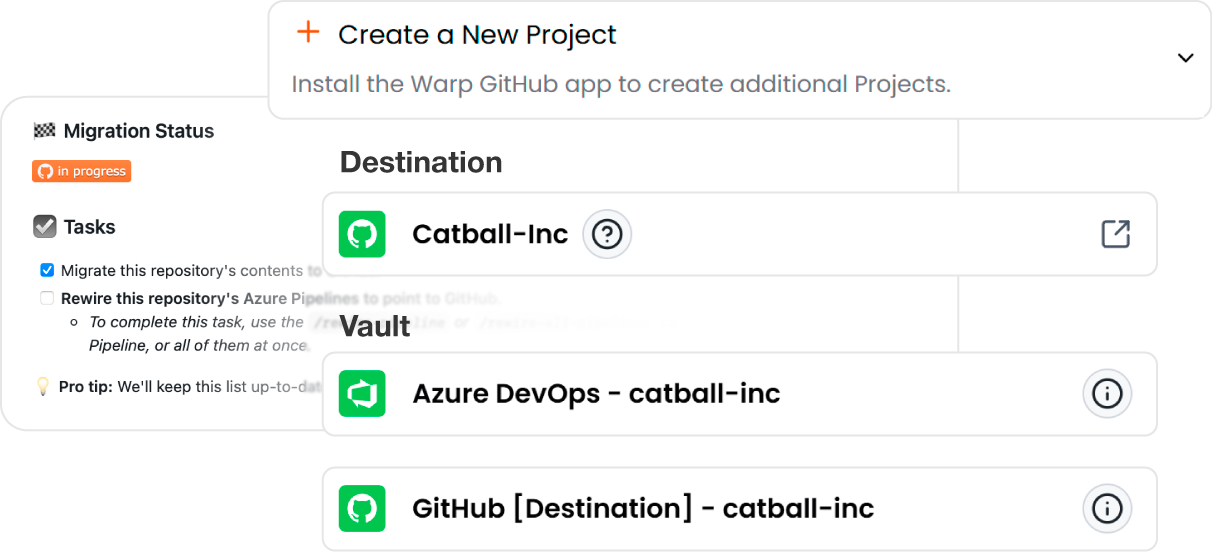Click the orange plus icon for new project

(308, 33)
